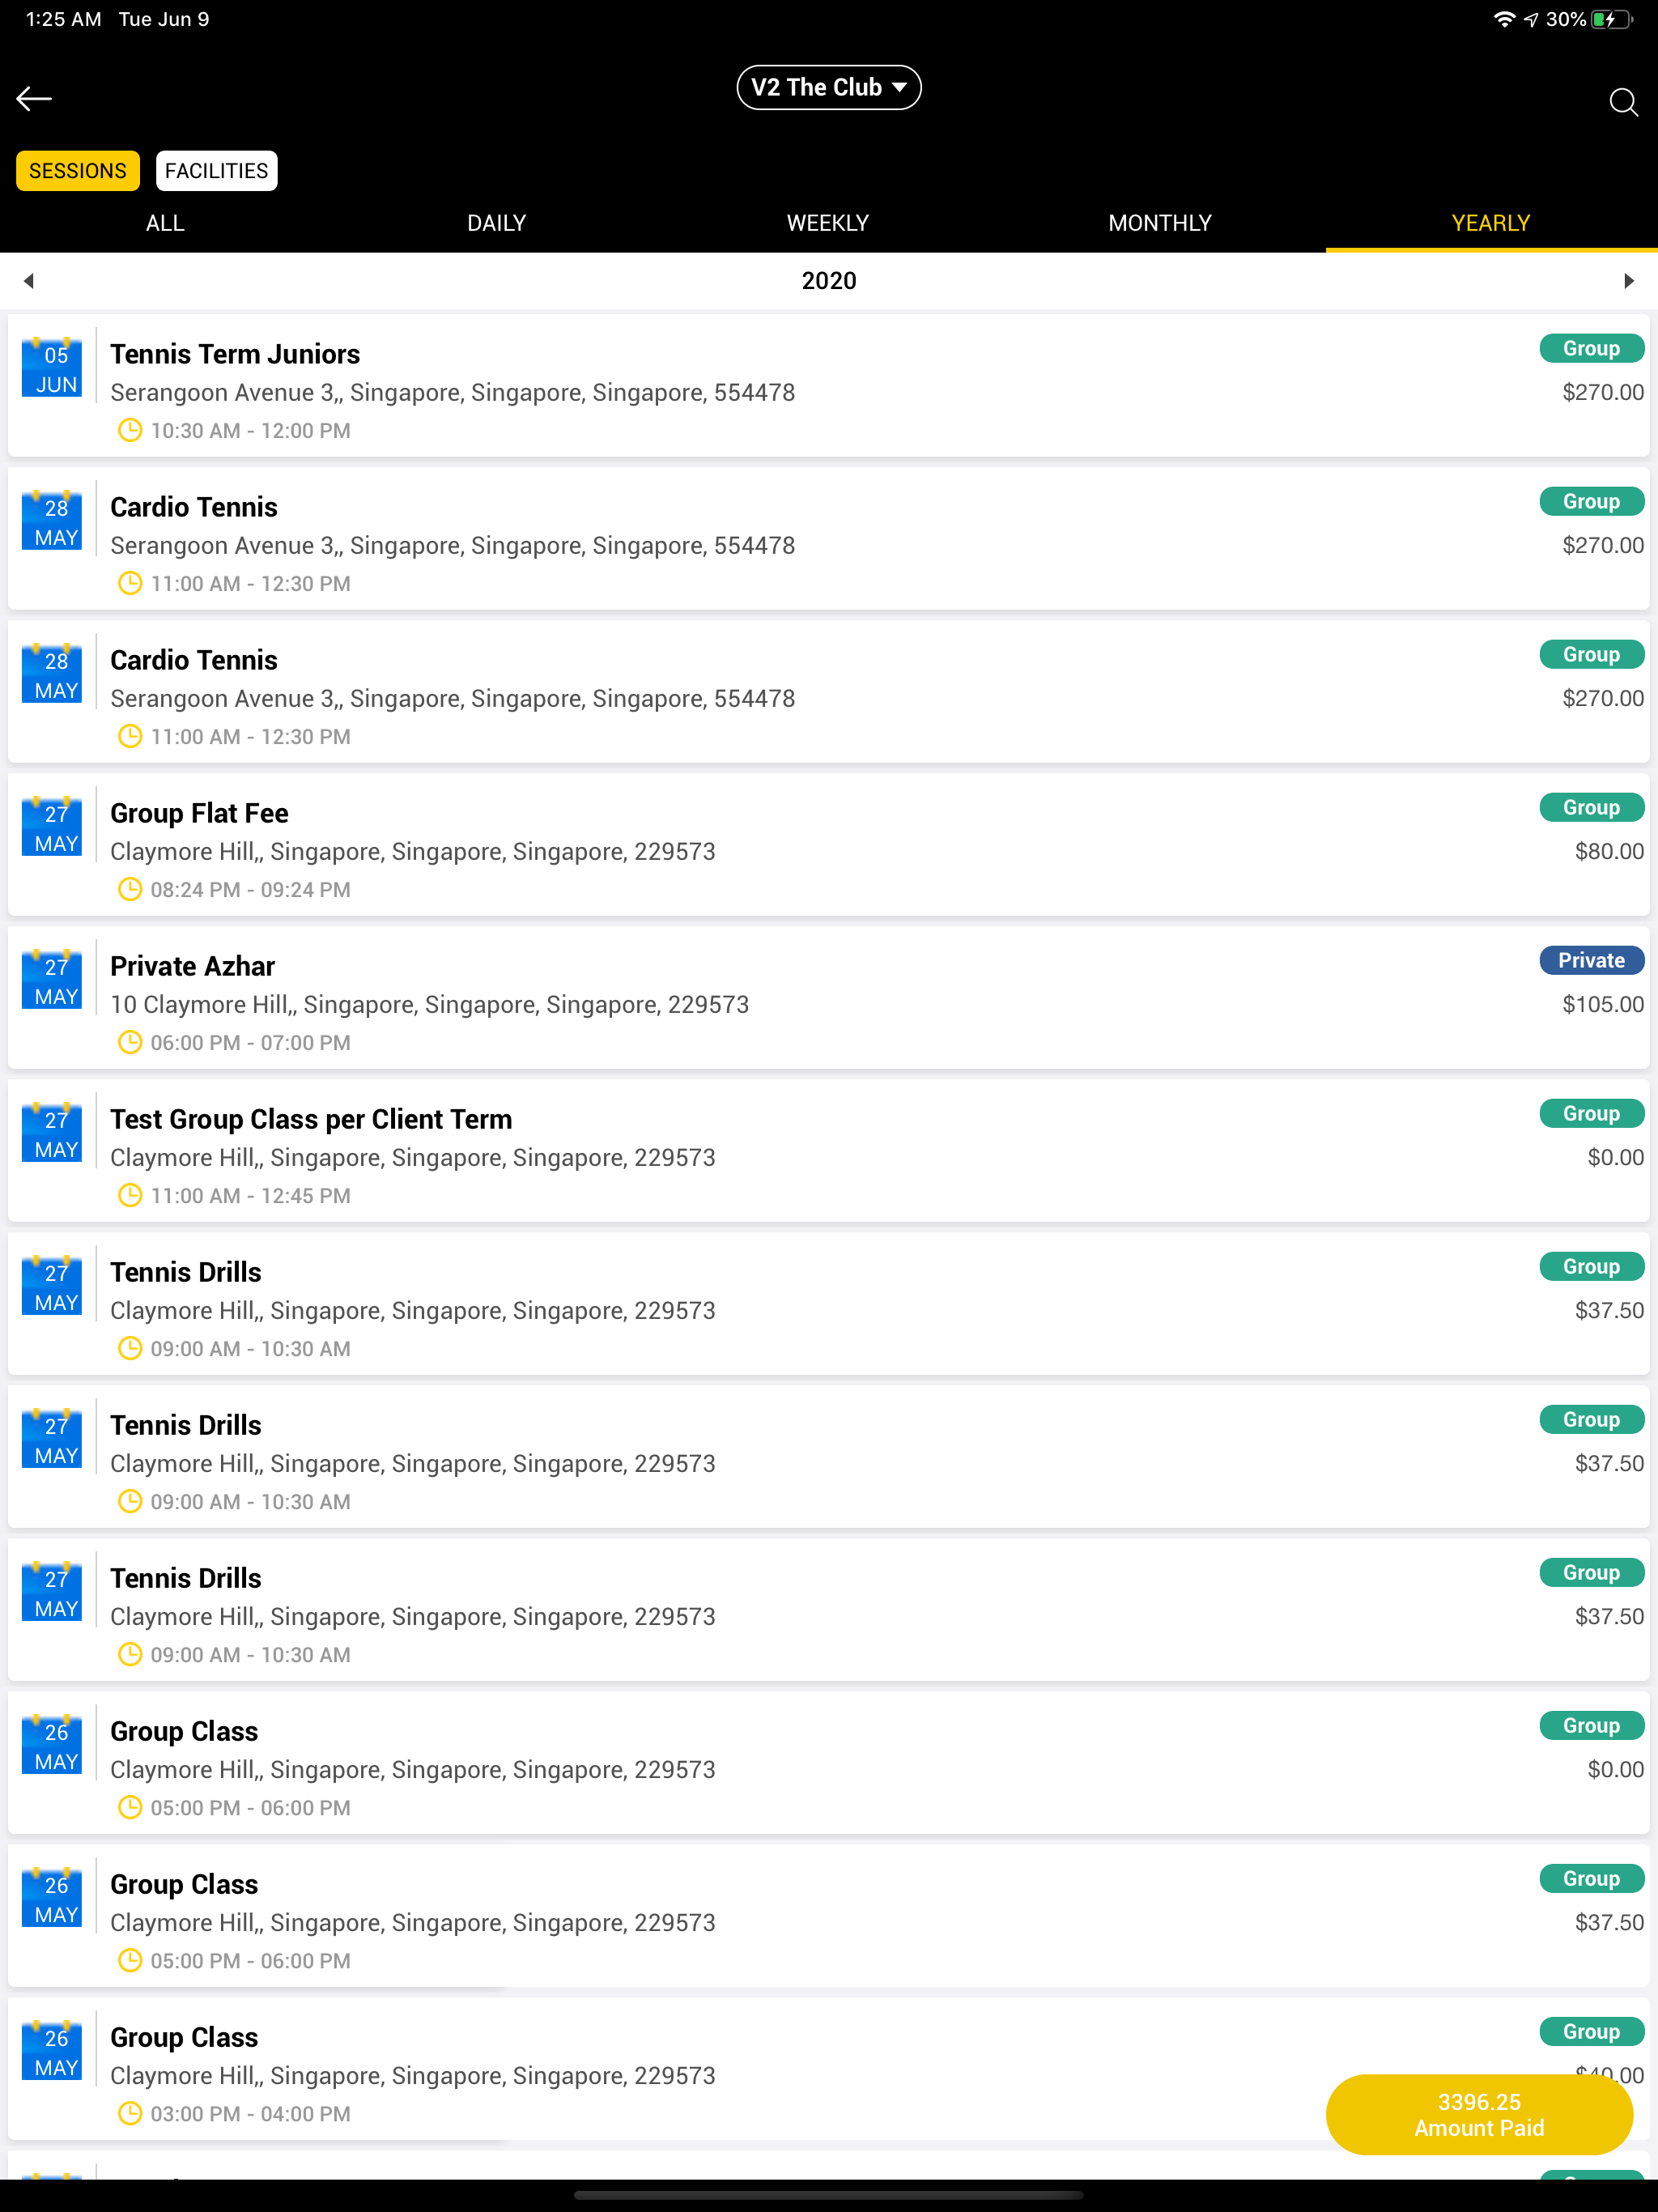Click the Private Azhar calendar icon
The width and height of the screenshot is (1658, 2212).
pyautogui.click(x=52, y=979)
